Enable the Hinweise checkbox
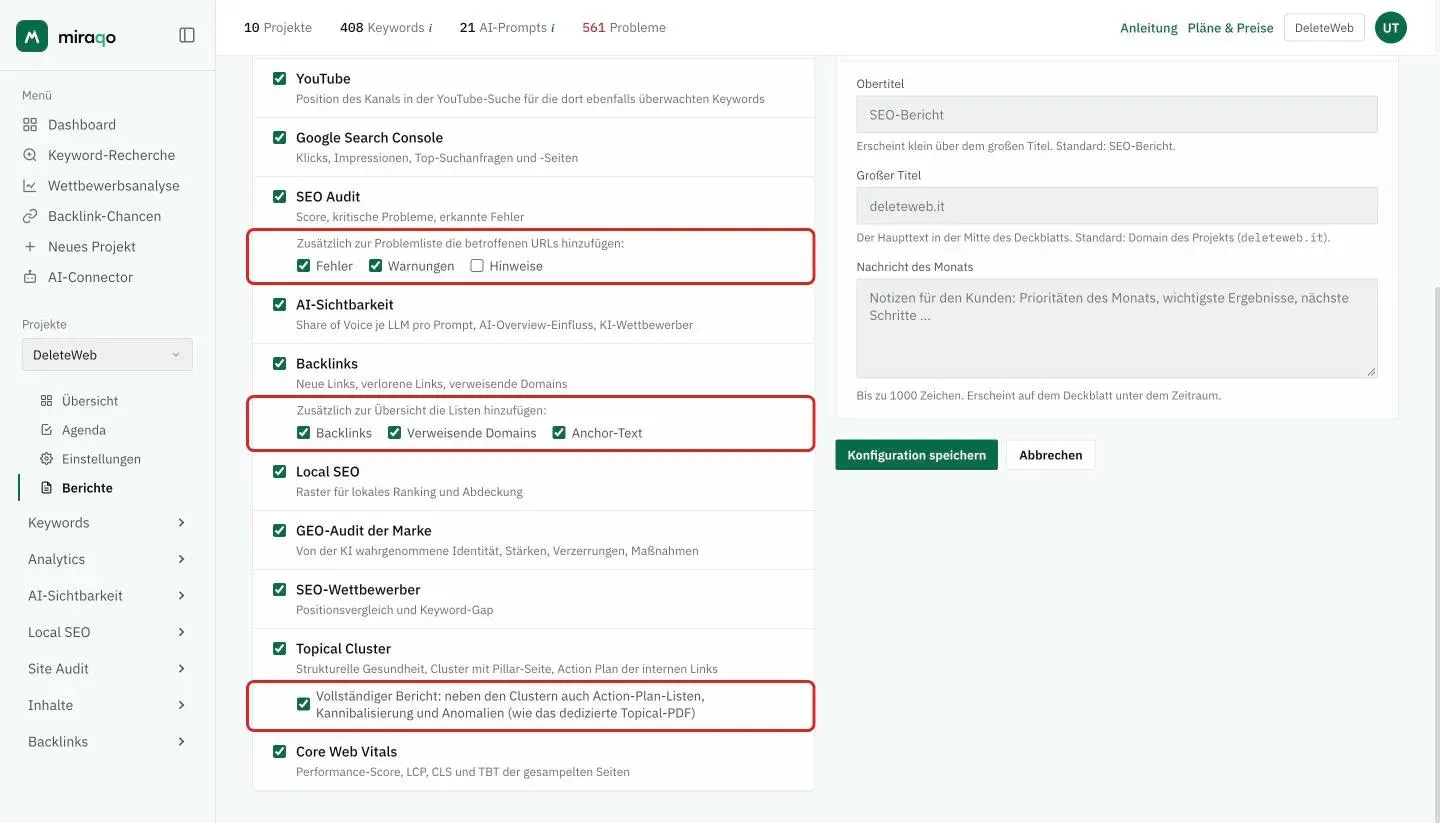The width and height of the screenshot is (1440, 823). tap(477, 266)
